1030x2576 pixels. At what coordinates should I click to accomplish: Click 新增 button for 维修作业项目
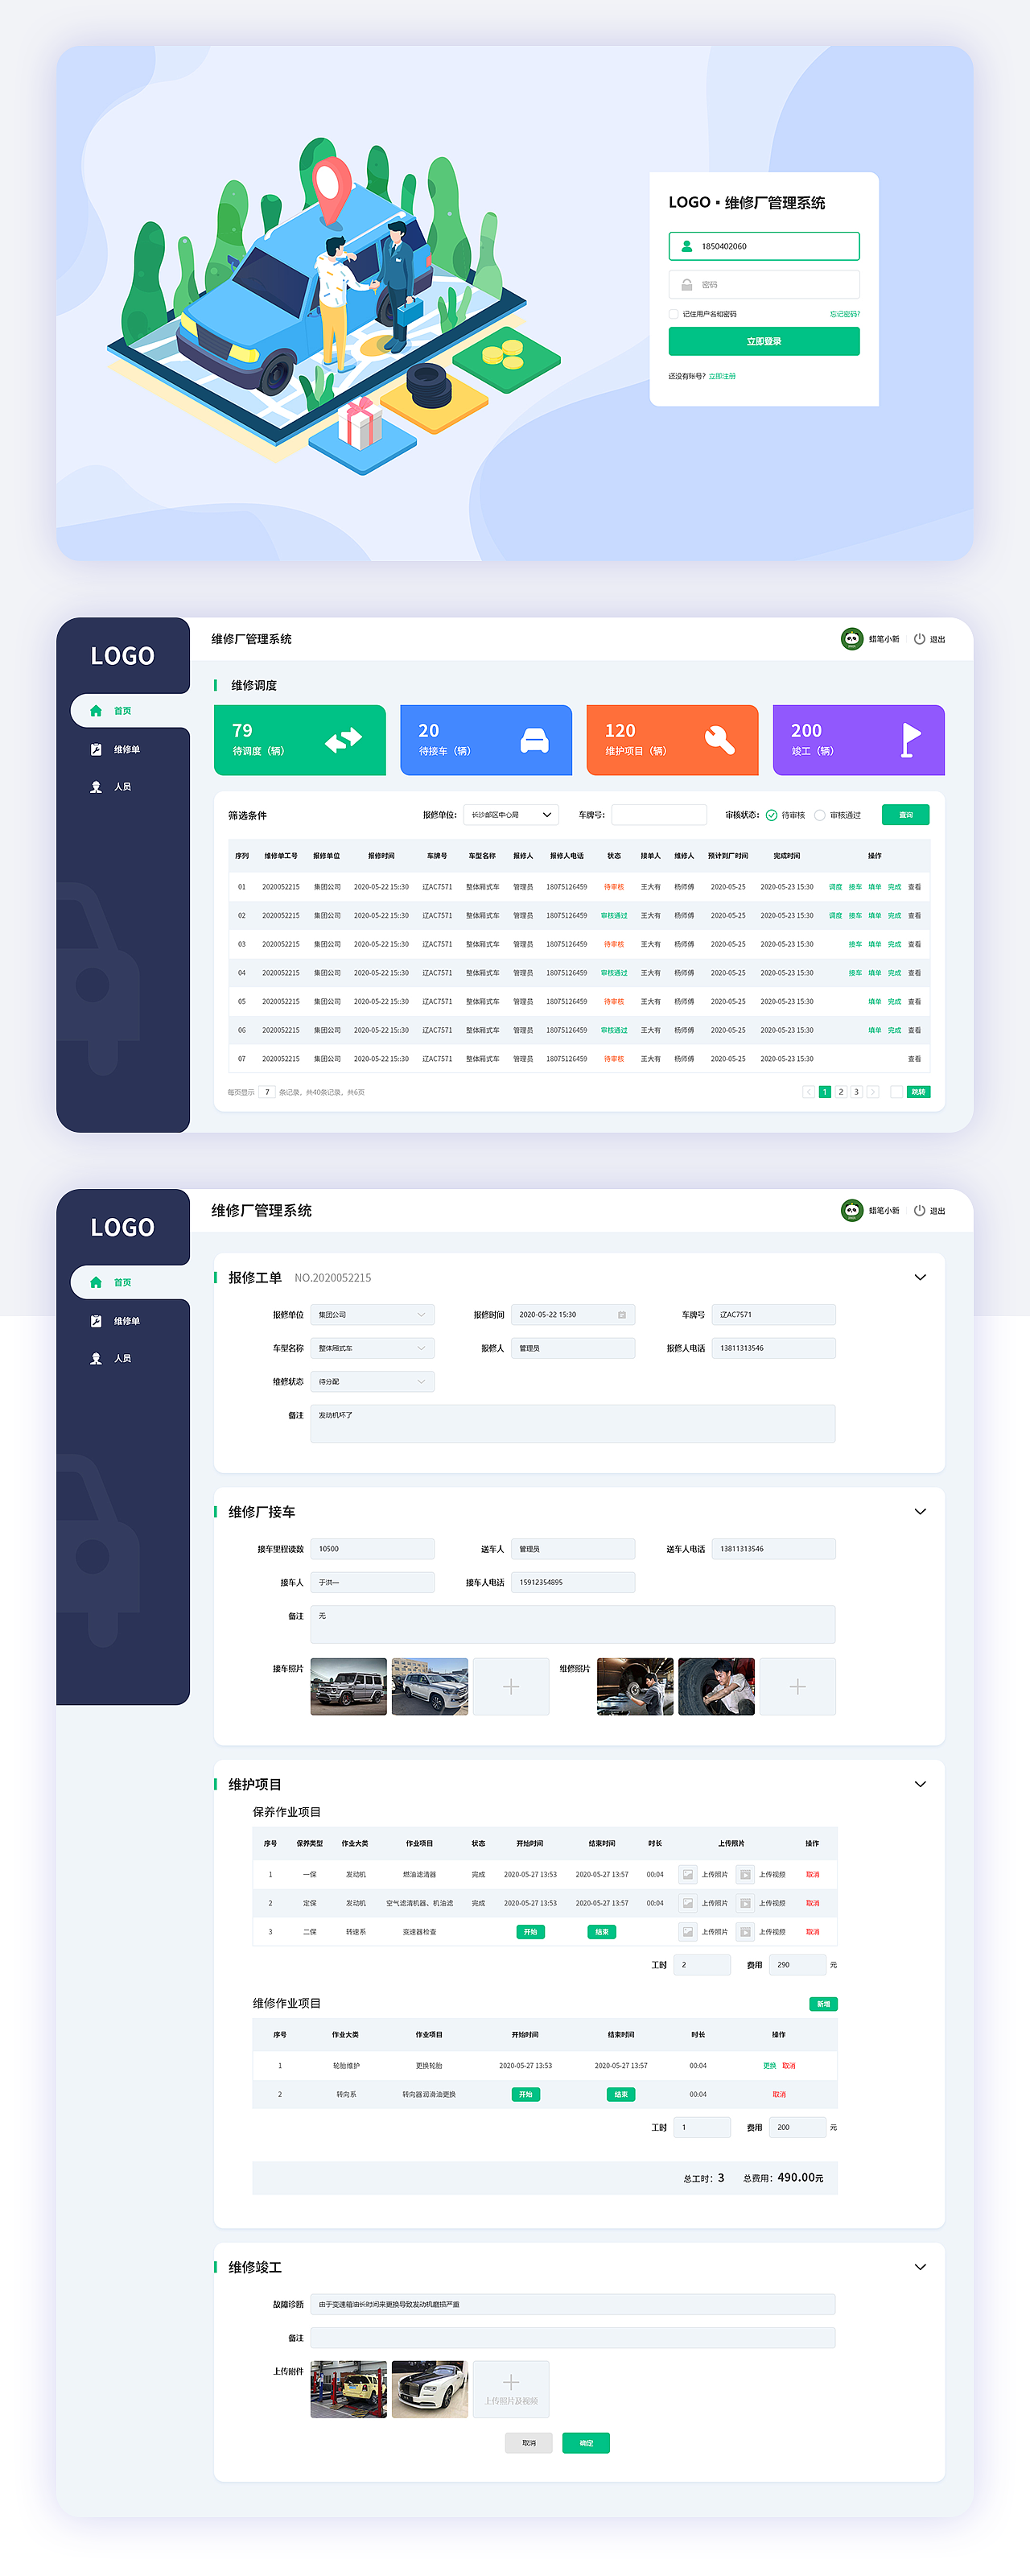tap(823, 2004)
